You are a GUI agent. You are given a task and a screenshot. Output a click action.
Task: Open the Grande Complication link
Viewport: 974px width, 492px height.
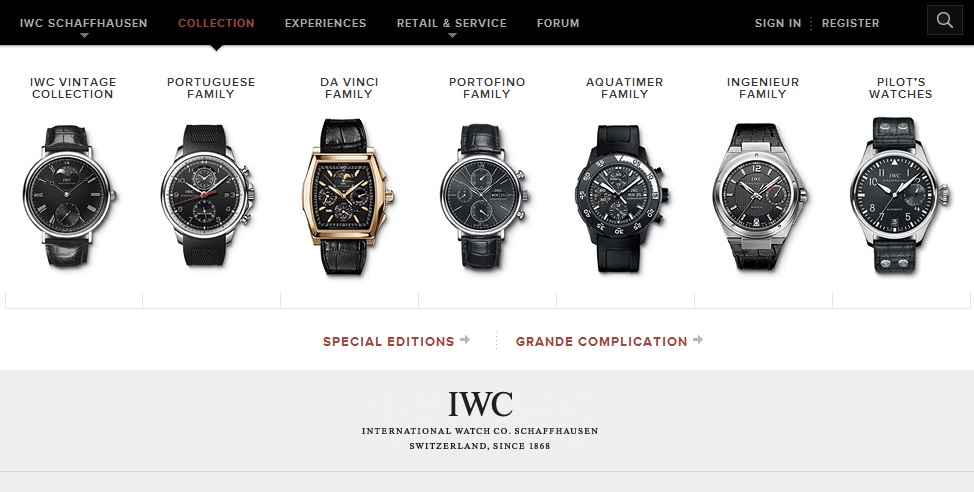point(601,342)
